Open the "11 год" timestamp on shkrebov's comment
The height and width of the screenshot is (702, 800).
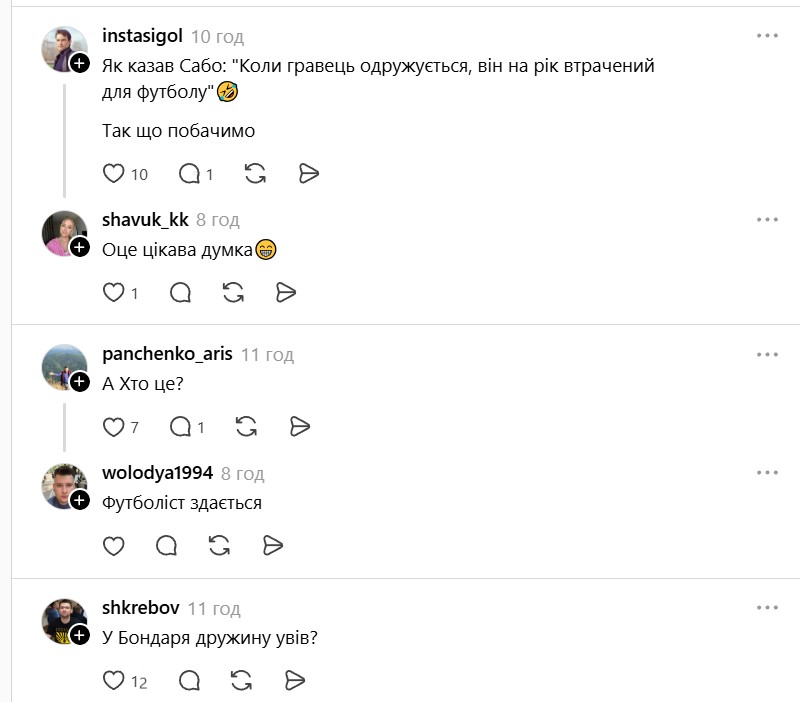[214, 608]
